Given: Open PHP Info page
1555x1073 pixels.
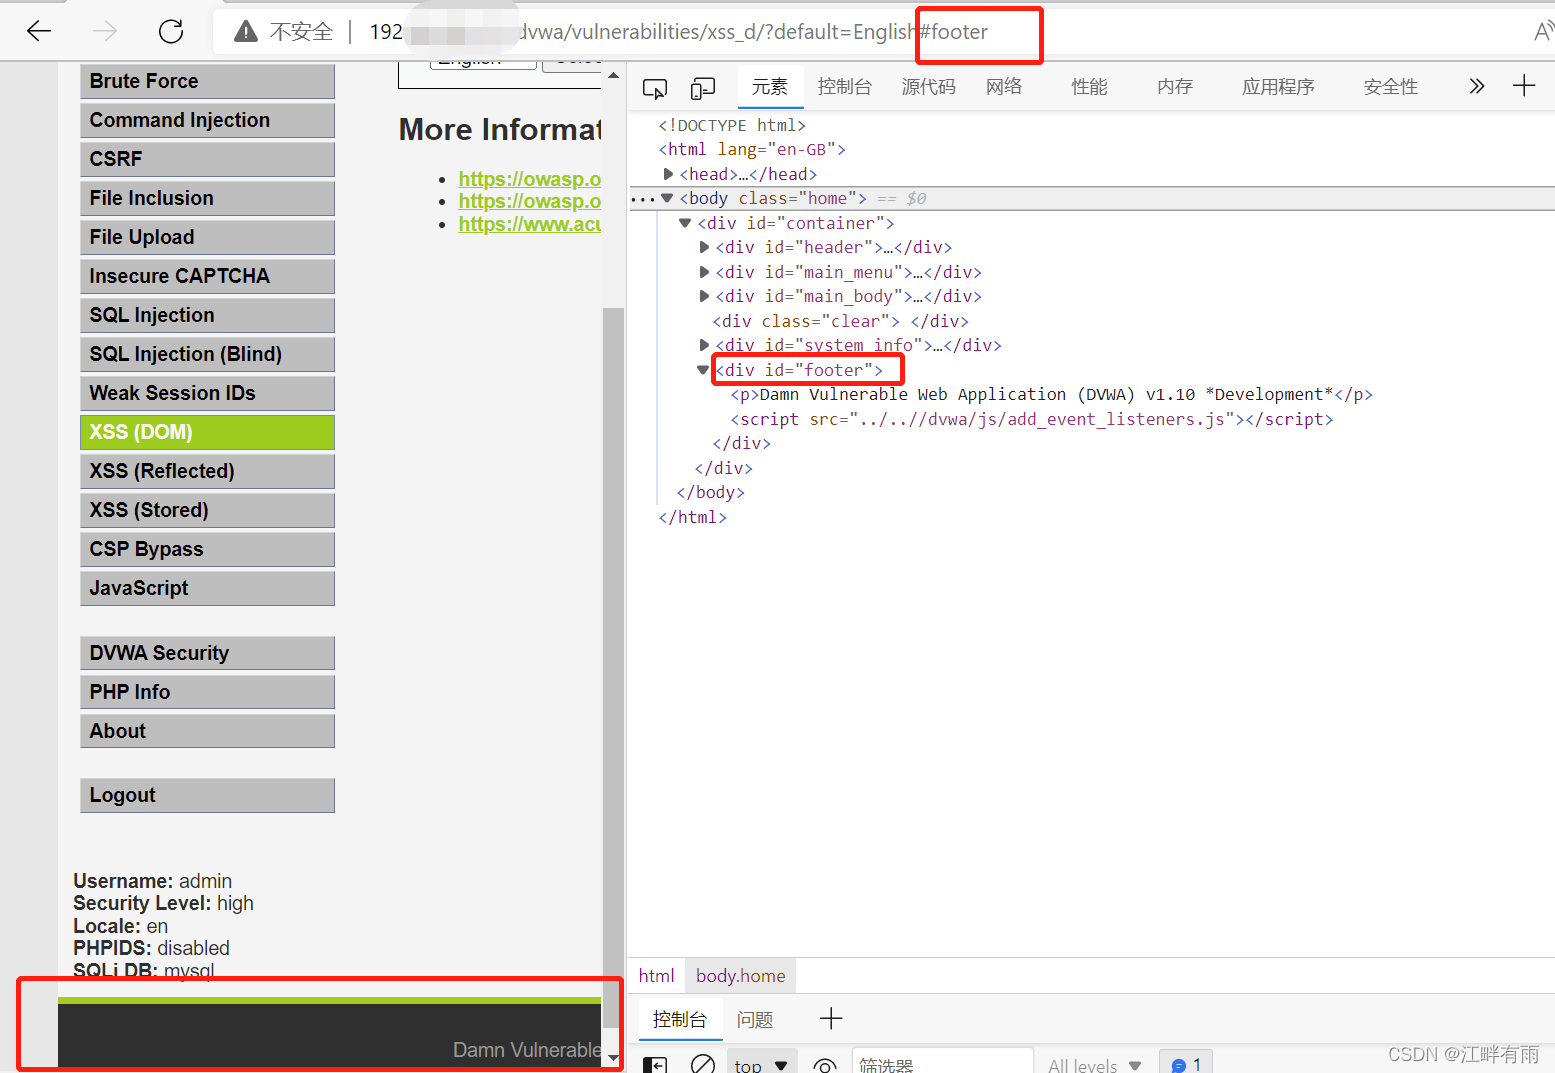Looking at the screenshot, I should [x=207, y=692].
